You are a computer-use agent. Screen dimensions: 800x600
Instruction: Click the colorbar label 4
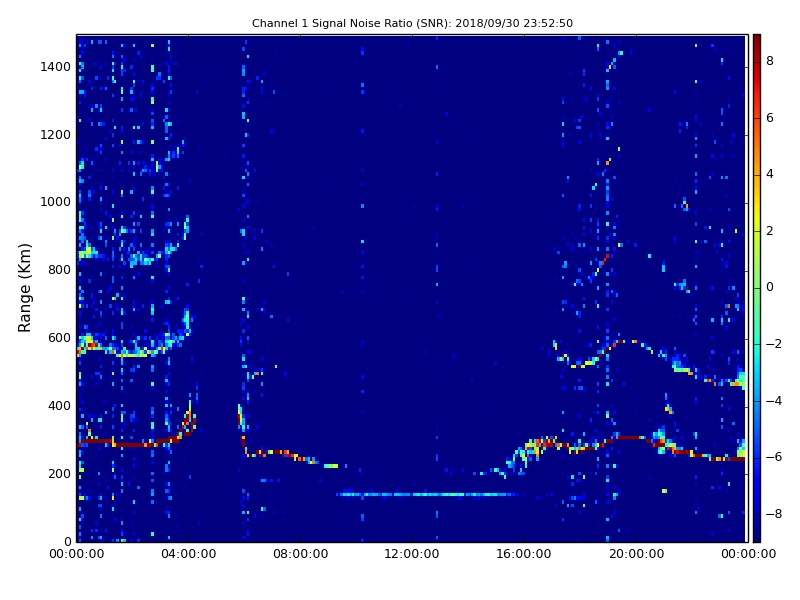point(770,174)
